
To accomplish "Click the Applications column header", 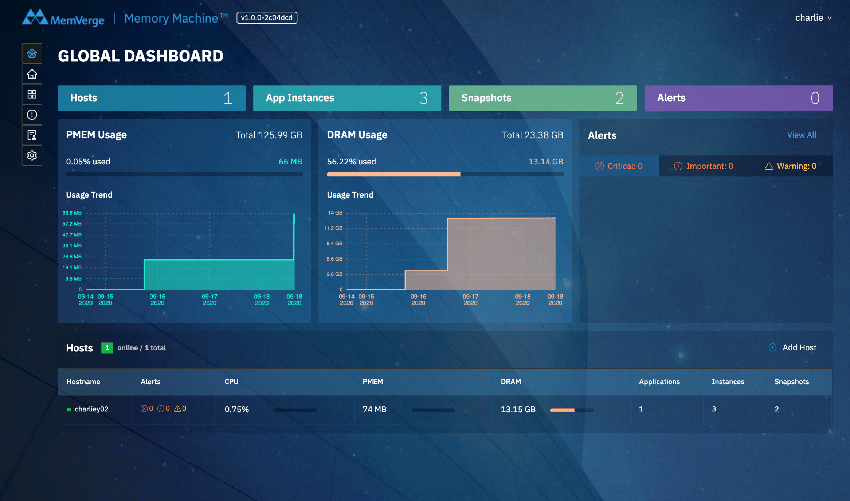I will (659, 382).
